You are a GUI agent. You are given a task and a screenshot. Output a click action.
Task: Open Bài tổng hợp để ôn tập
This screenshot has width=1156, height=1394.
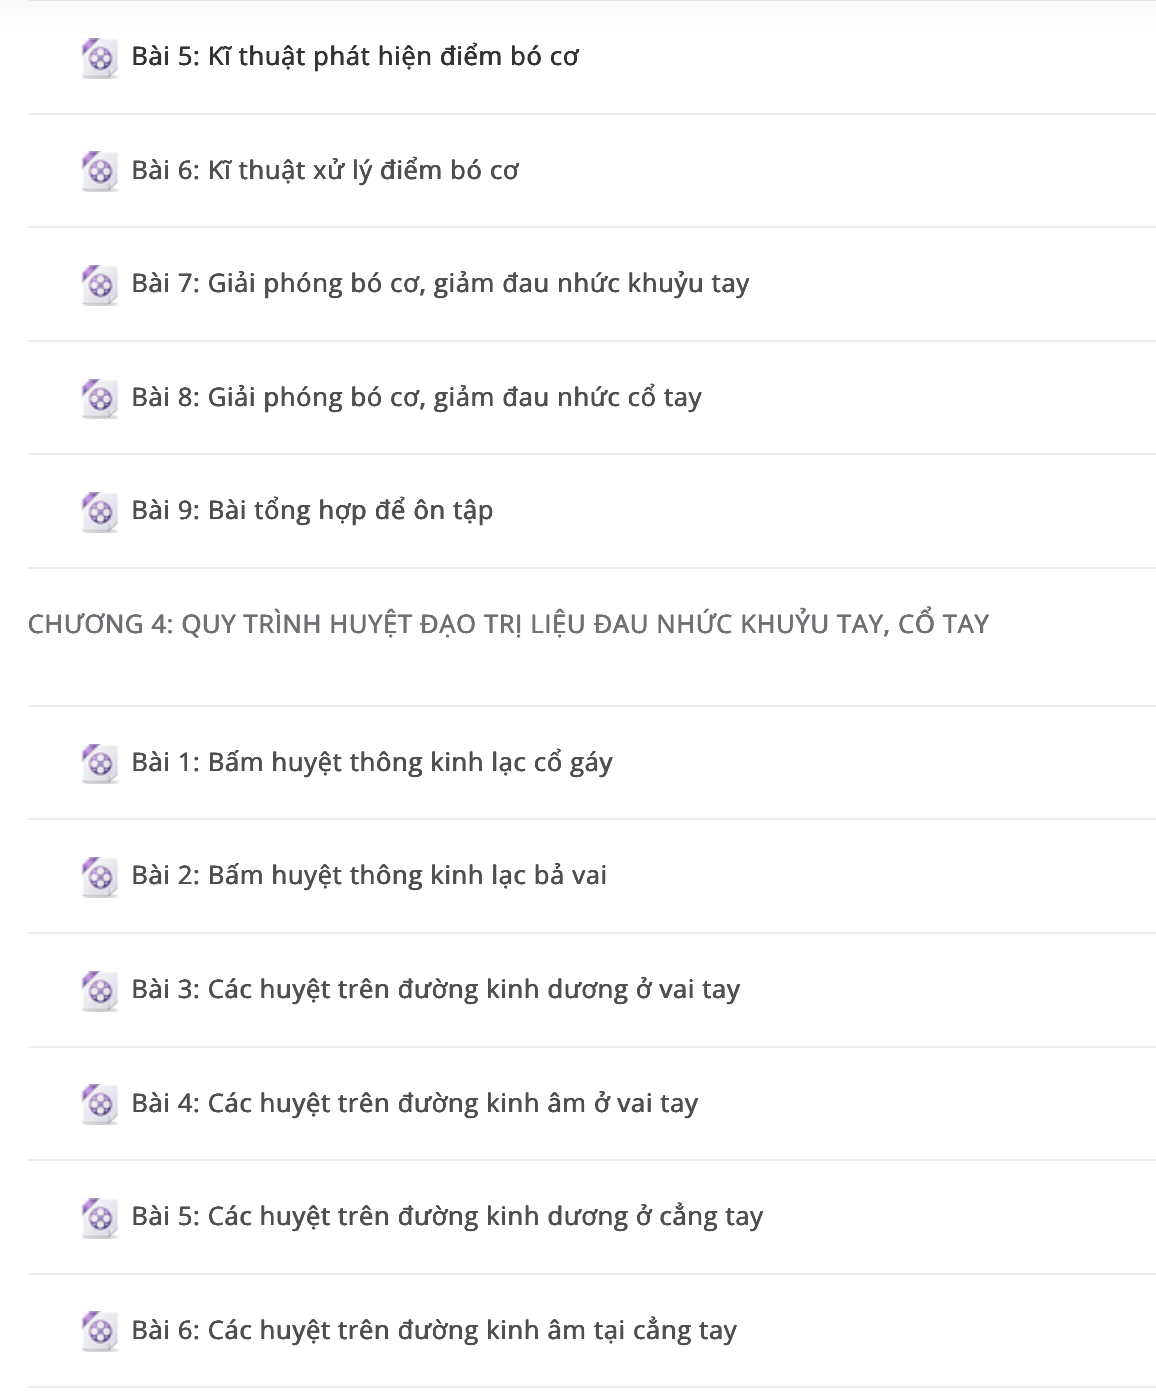click(312, 511)
